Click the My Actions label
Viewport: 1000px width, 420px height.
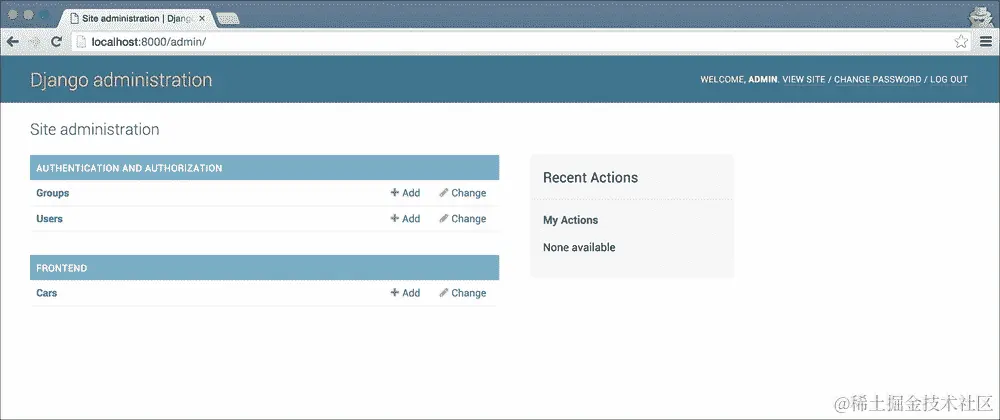coord(571,220)
